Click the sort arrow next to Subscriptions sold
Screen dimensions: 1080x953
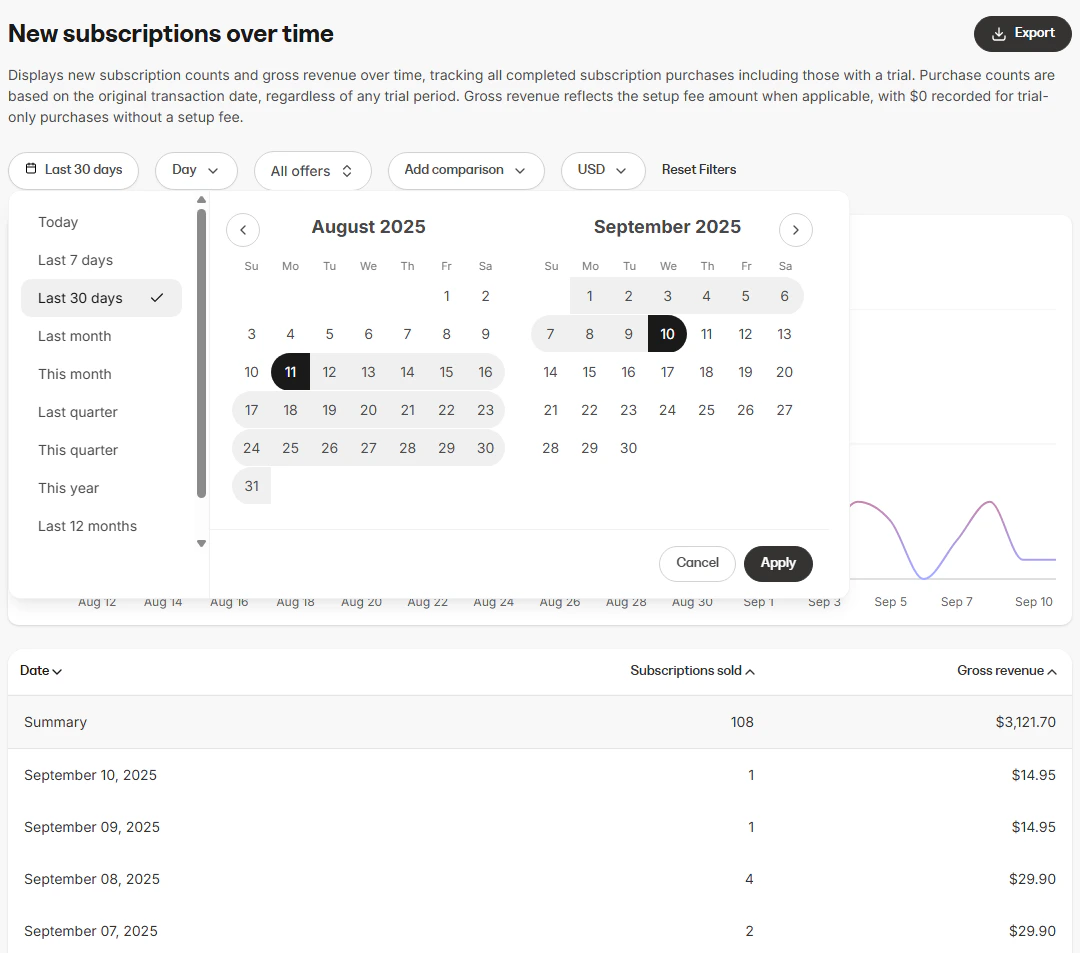tap(750, 671)
